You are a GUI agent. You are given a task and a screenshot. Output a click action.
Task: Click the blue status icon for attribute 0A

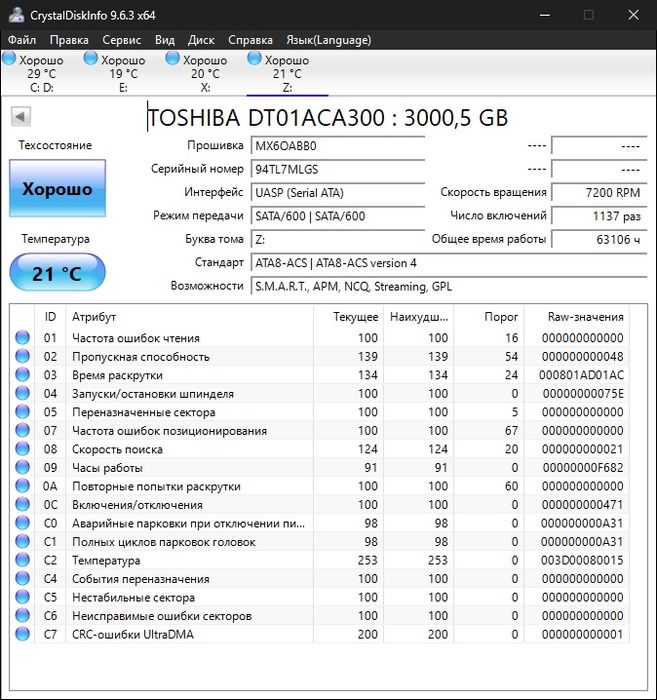click(x=22, y=486)
